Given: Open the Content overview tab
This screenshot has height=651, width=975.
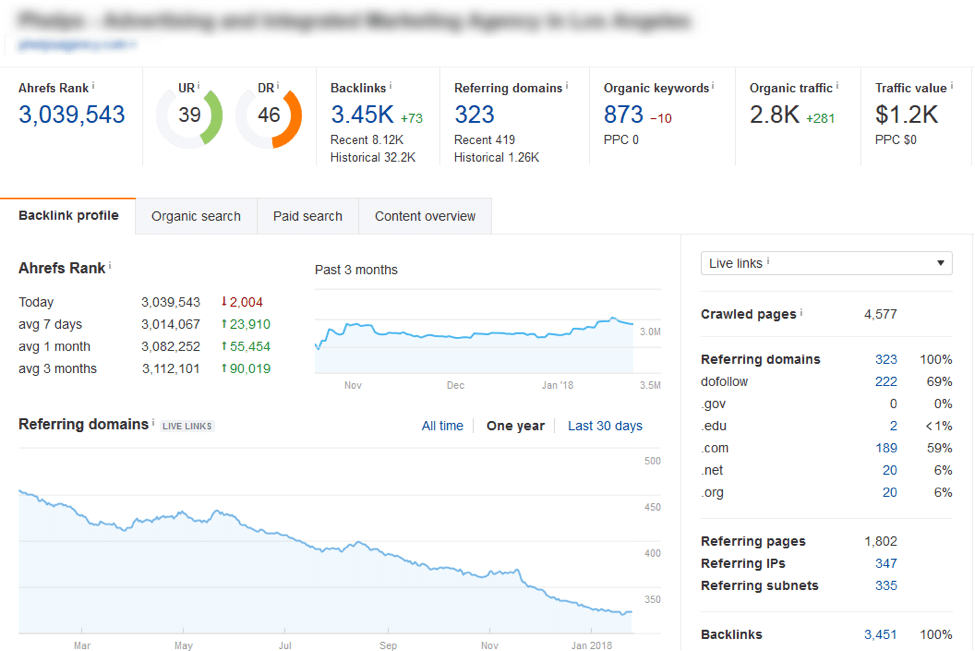Looking at the screenshot, I should pyautogui.click(x=425, y=216).
